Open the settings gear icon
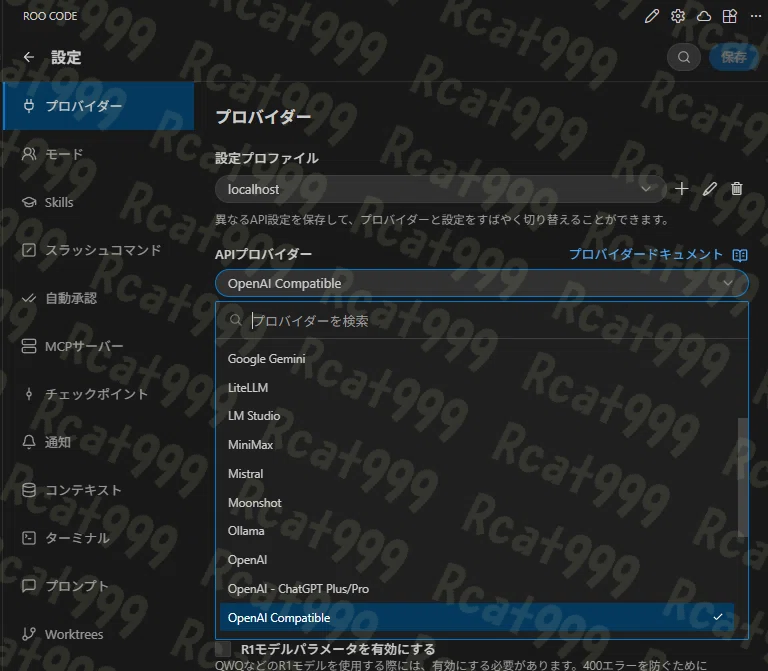Image resolution: width=768 pixels, height=671 pixels. 678,16
